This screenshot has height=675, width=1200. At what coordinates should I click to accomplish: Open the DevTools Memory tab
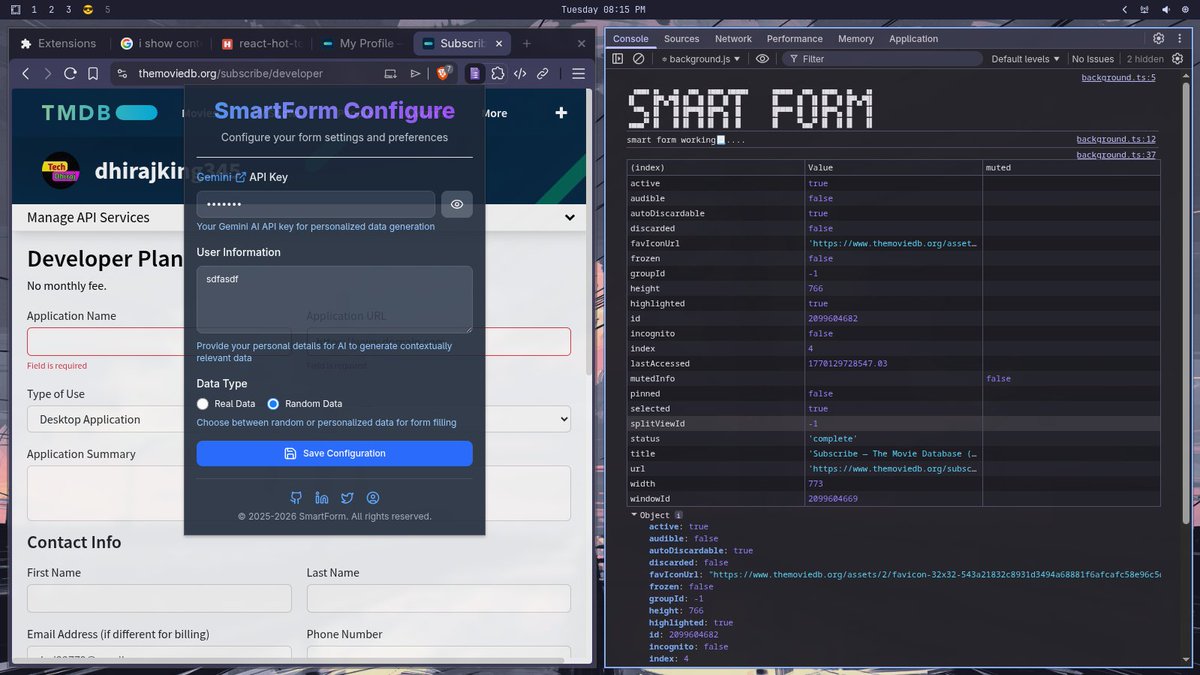[856, 38]
